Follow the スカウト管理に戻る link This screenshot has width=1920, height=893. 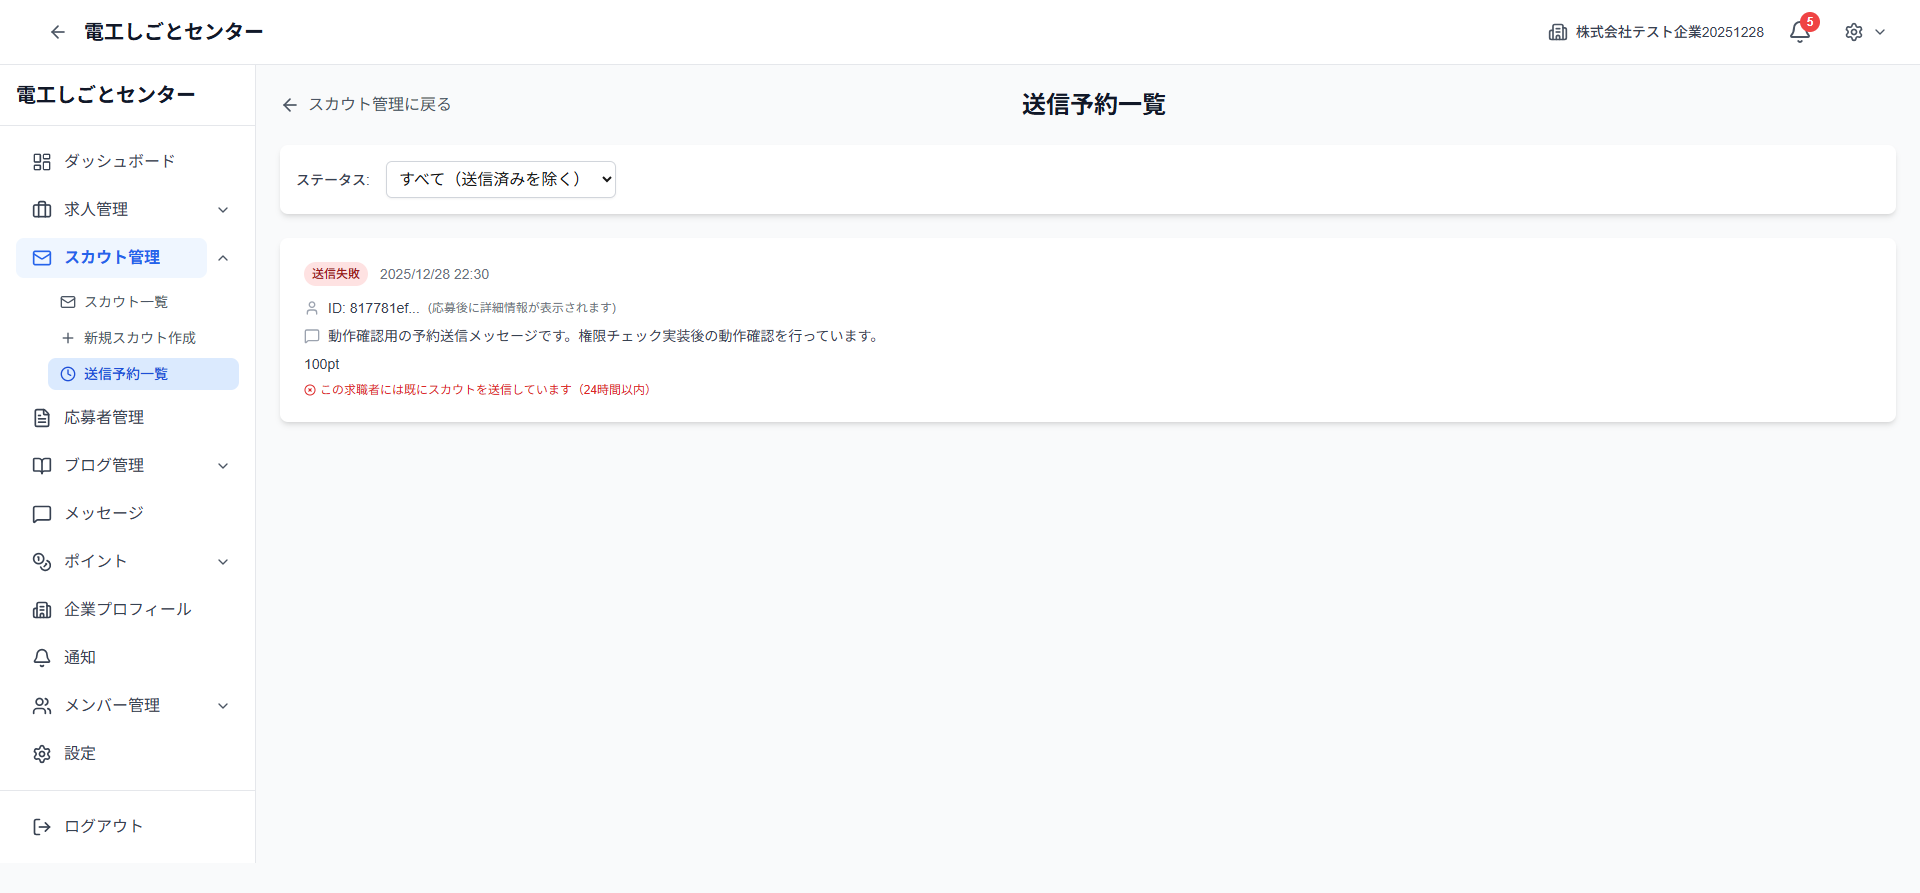click(x=380, y=104)
